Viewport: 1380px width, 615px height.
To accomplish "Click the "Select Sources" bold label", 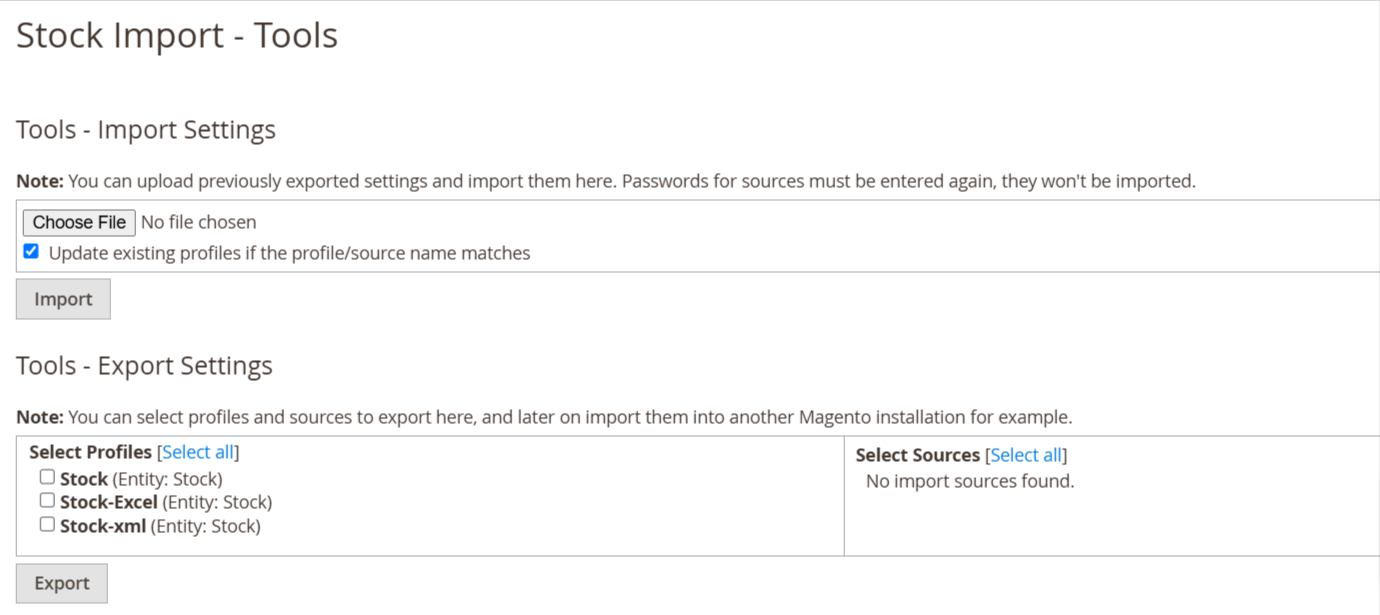I will pyautogui.click(x=918, y=455).
